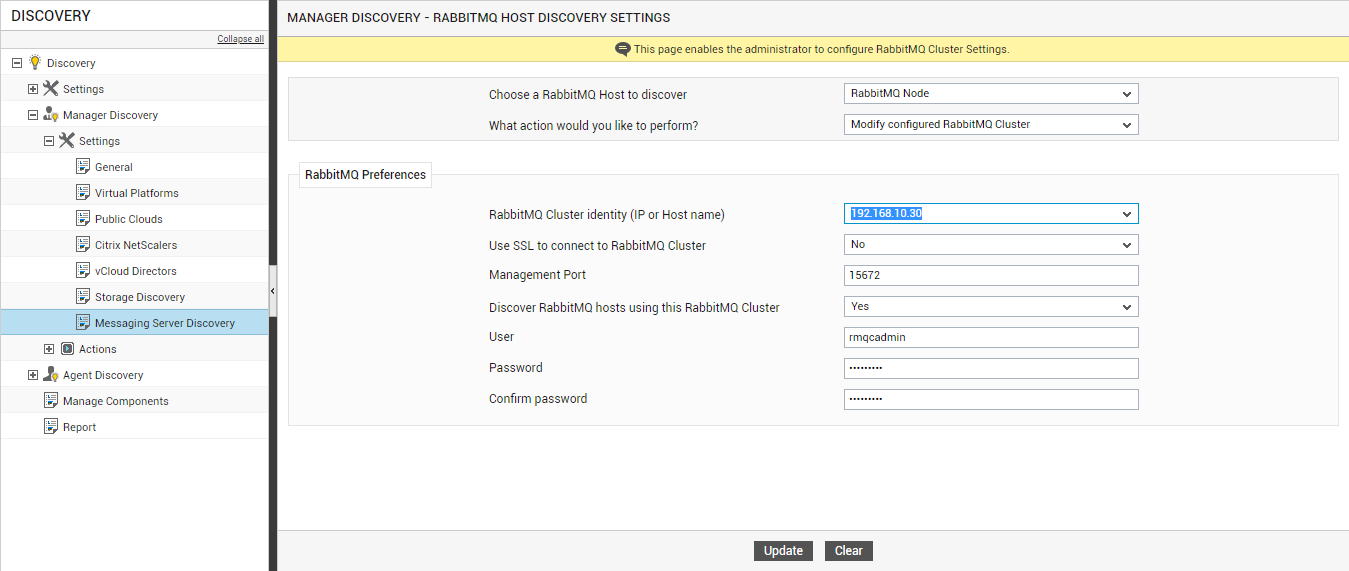Click the Actions tree label
The width and height of the screenshot is (1349, 571).
[x=98, y=349]
